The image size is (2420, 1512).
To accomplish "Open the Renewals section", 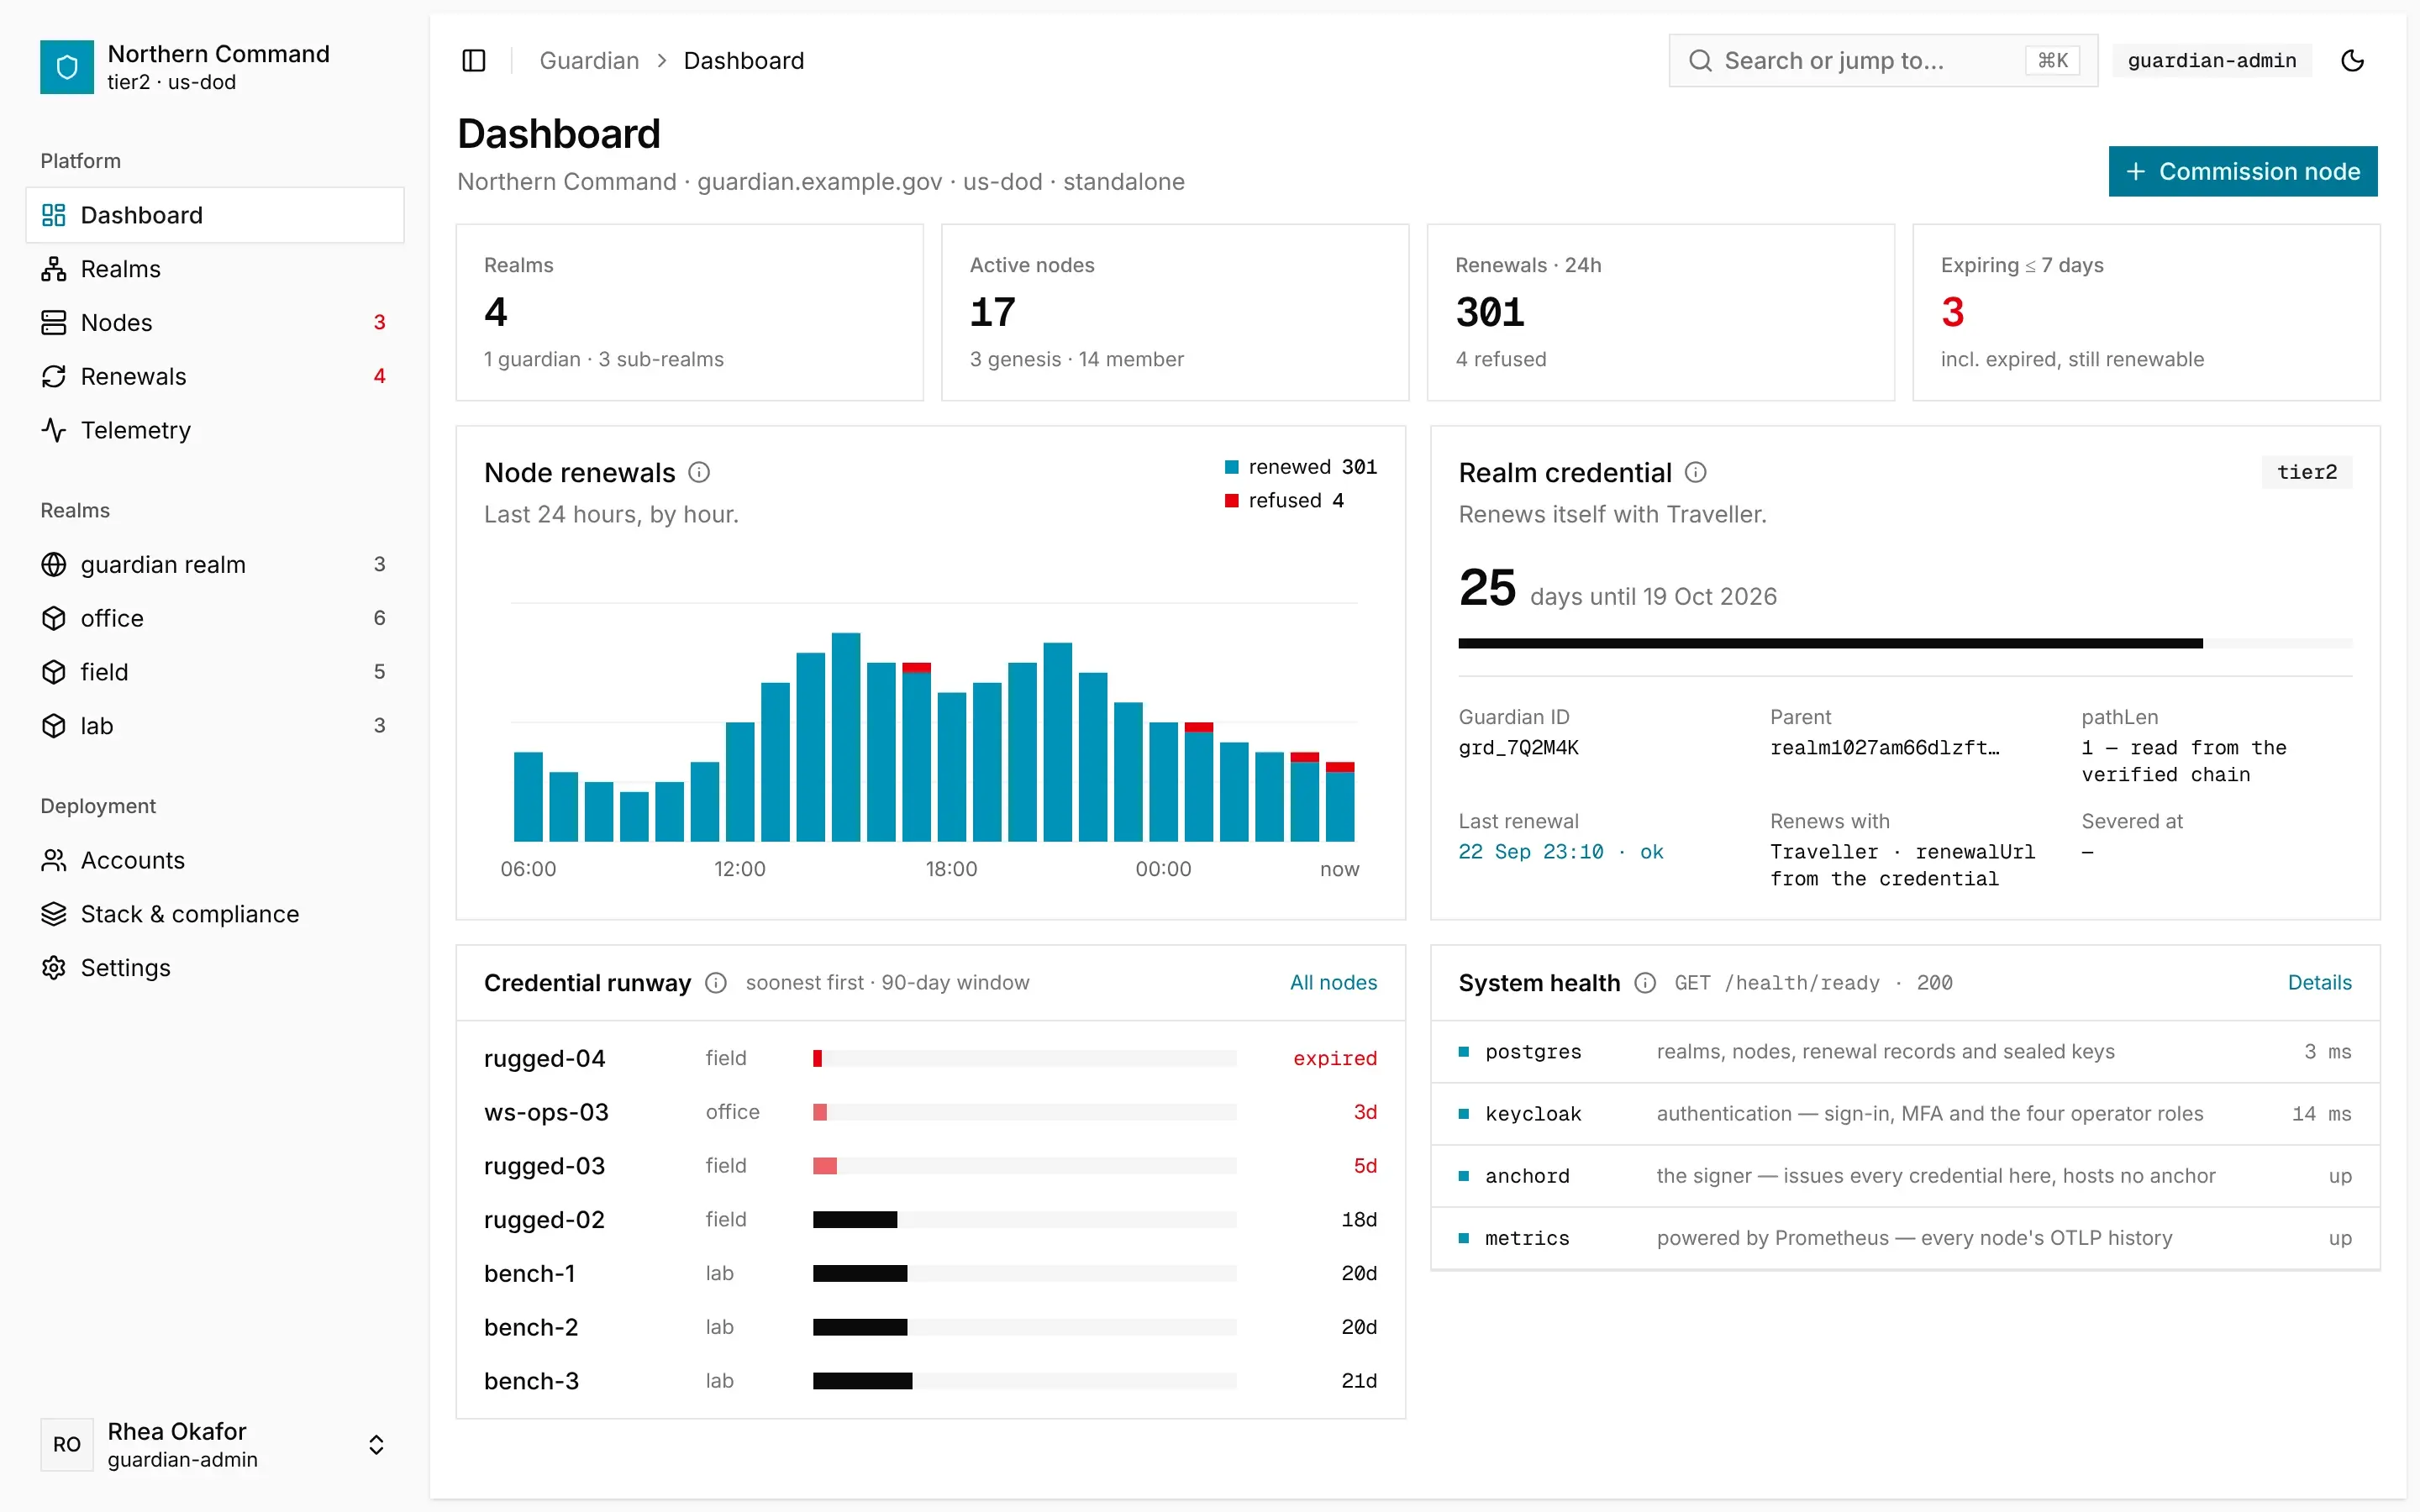I will pos(215,376).
